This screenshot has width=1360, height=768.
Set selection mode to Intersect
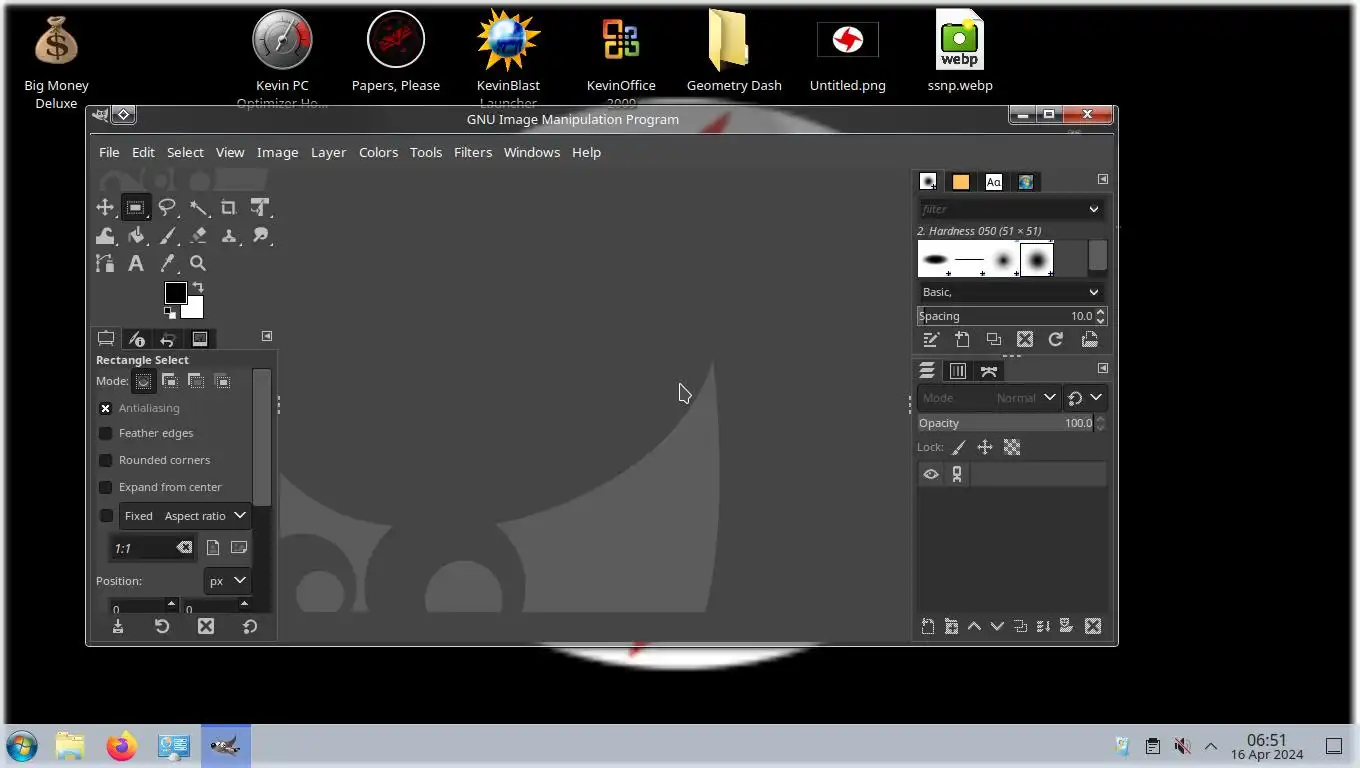point(222,381)
